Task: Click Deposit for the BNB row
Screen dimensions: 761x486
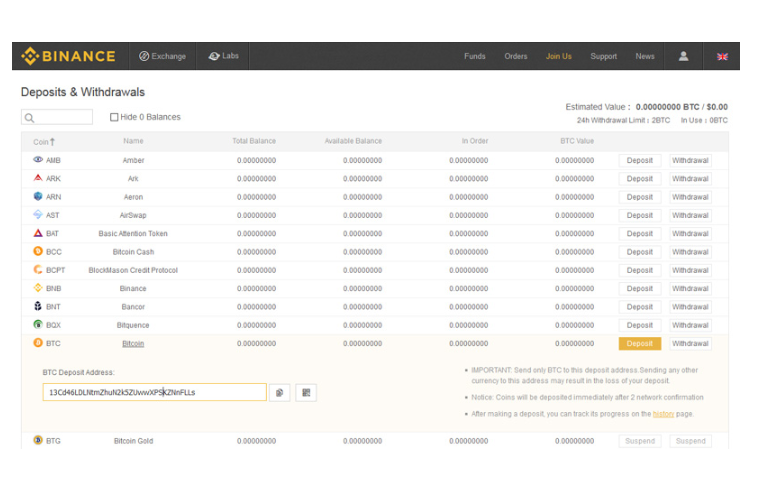Action: pyautogui.click(x=640, y=288)
